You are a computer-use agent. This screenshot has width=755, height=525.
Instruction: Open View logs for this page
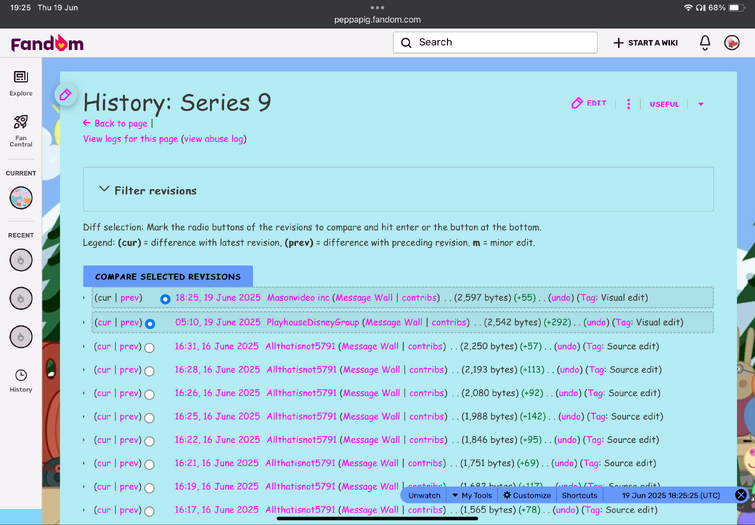pos(130,139)
